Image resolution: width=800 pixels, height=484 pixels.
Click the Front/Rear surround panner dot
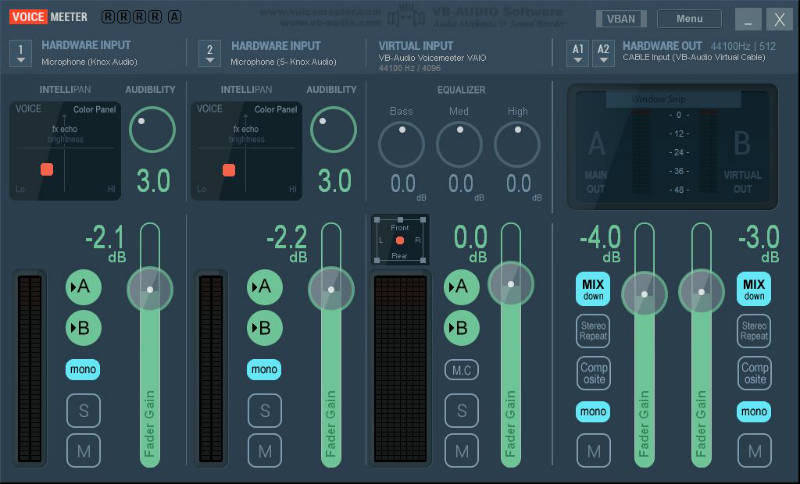pyautogui.click(x=400, y=240)
